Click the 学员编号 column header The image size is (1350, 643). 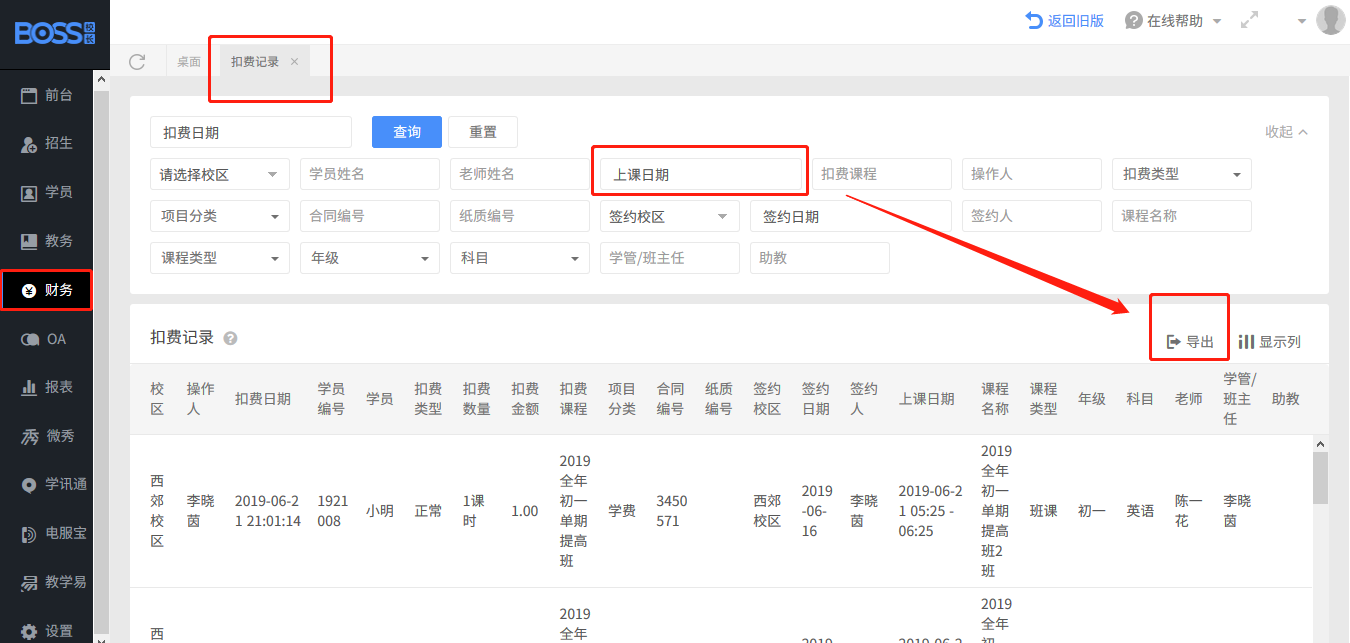[x=331, y=398]
